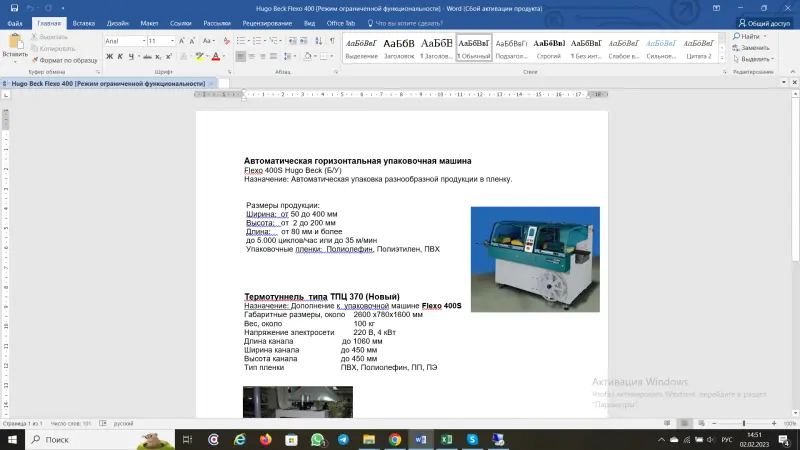Screen dimensions: 800x450
Task: Click the justify alignment icon
Action: (x=273, y=56)
